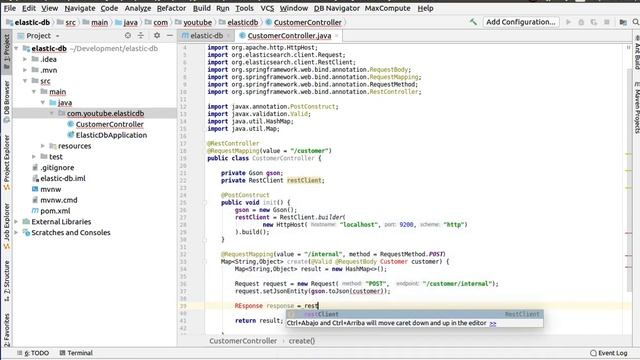Open the DB Browser side tab
The image size is (640, 360).
[x=6, y=101]
